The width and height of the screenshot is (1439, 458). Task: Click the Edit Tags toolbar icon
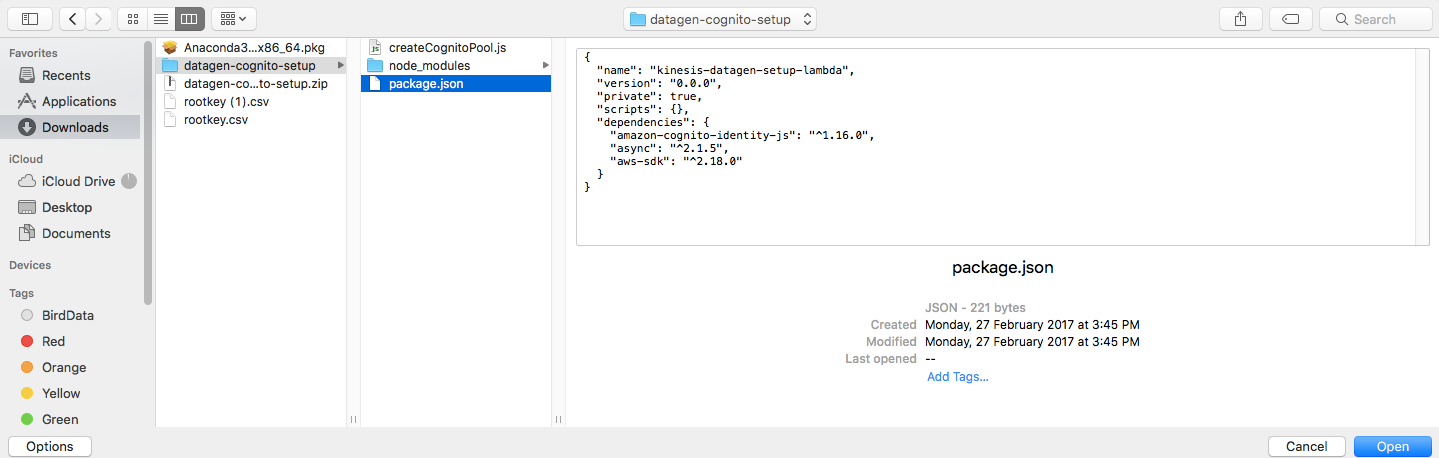pyautogui.click(x=1290, y=18)
